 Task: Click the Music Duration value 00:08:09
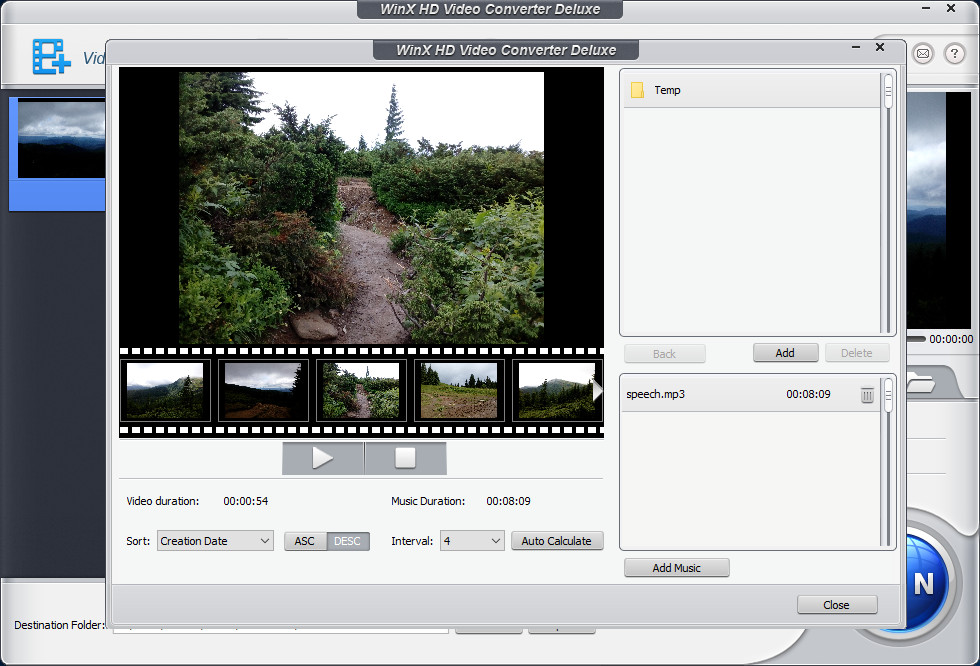pyautogui.click(x=509, y=501)
